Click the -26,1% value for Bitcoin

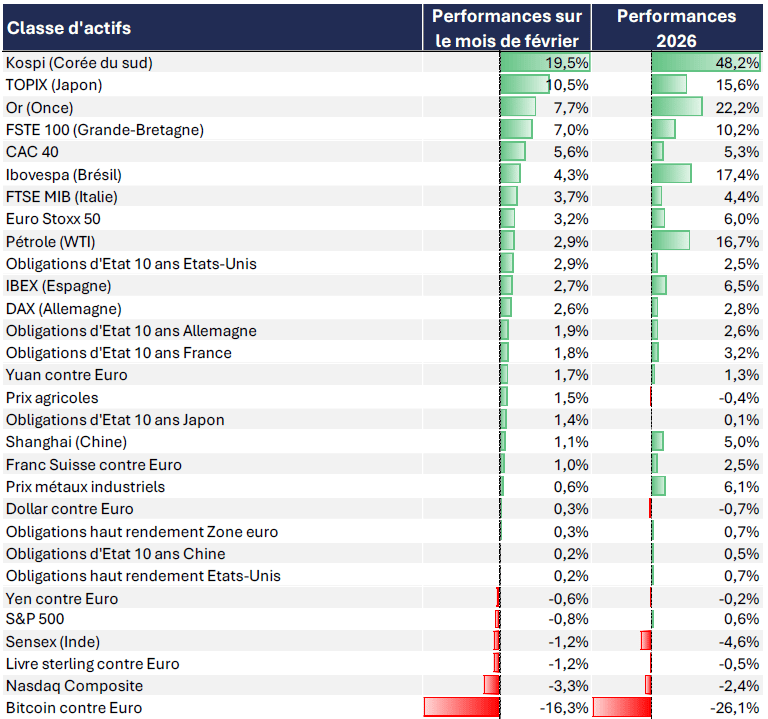click(735, 708)
